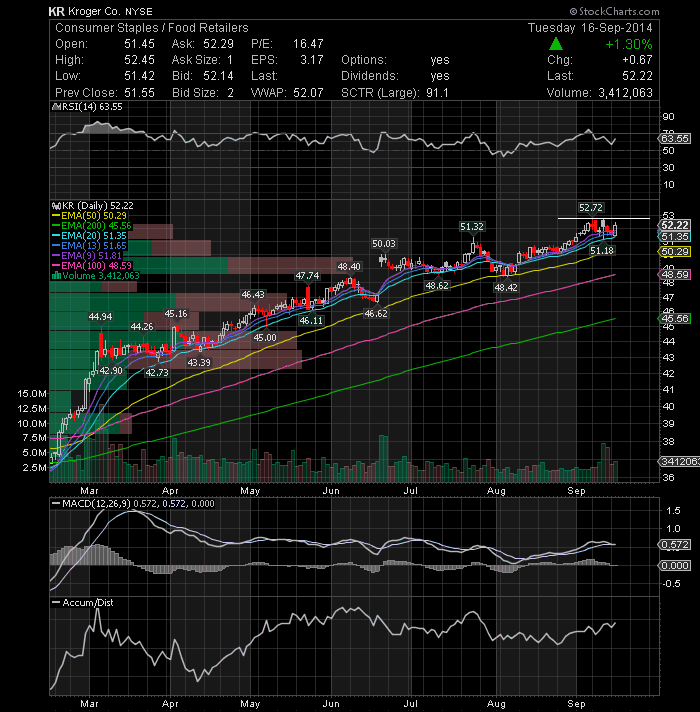The image size is (700, 712).
Task: Click the 'yes' next to Options
Action: 440,60
